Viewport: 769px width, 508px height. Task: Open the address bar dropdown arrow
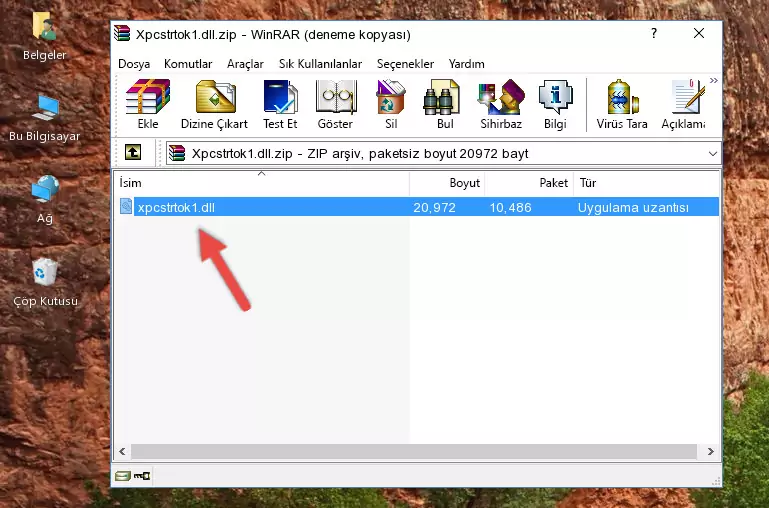point(713,153)
